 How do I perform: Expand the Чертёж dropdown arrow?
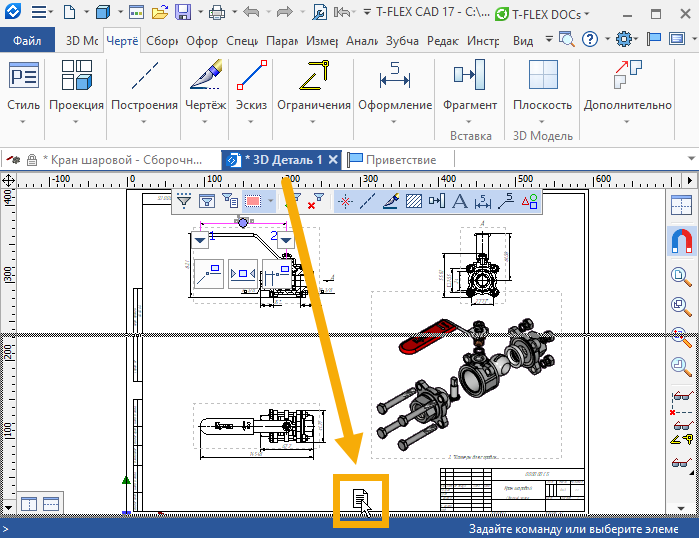[x=205, y=122]
